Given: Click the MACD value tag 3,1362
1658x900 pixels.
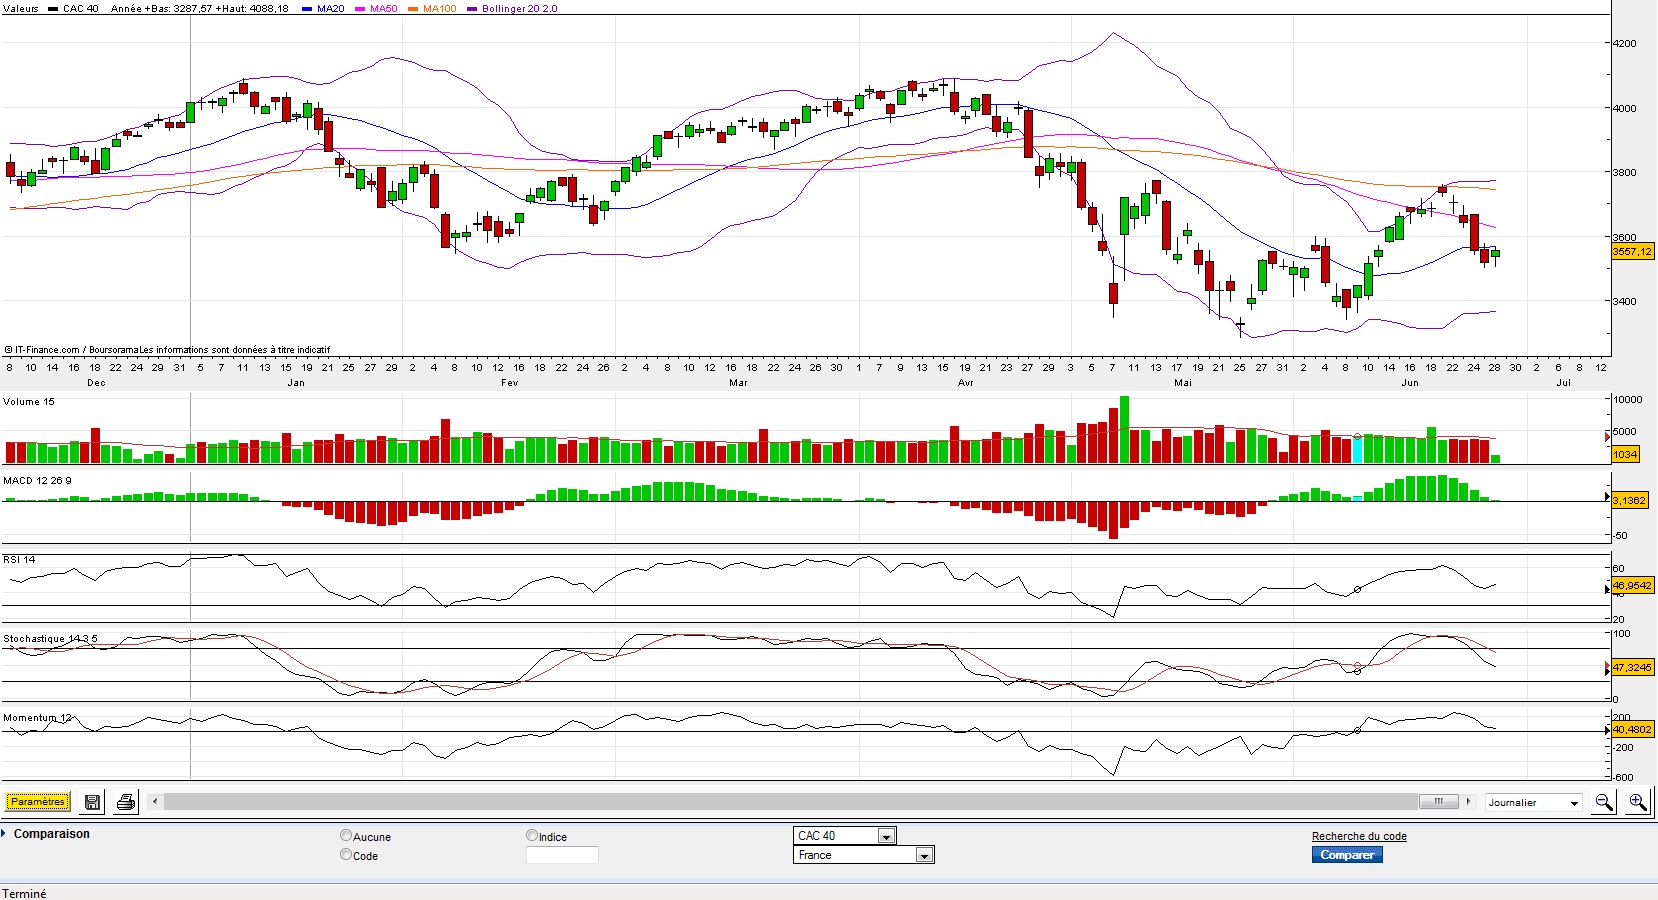Looking at the screenshot, I should pyautogui.click(x=1629, y=500).
